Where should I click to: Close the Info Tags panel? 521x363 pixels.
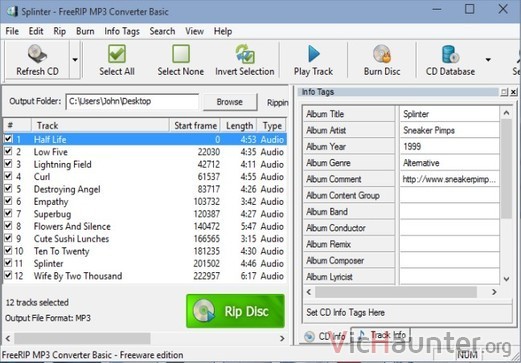coord(513,92)
